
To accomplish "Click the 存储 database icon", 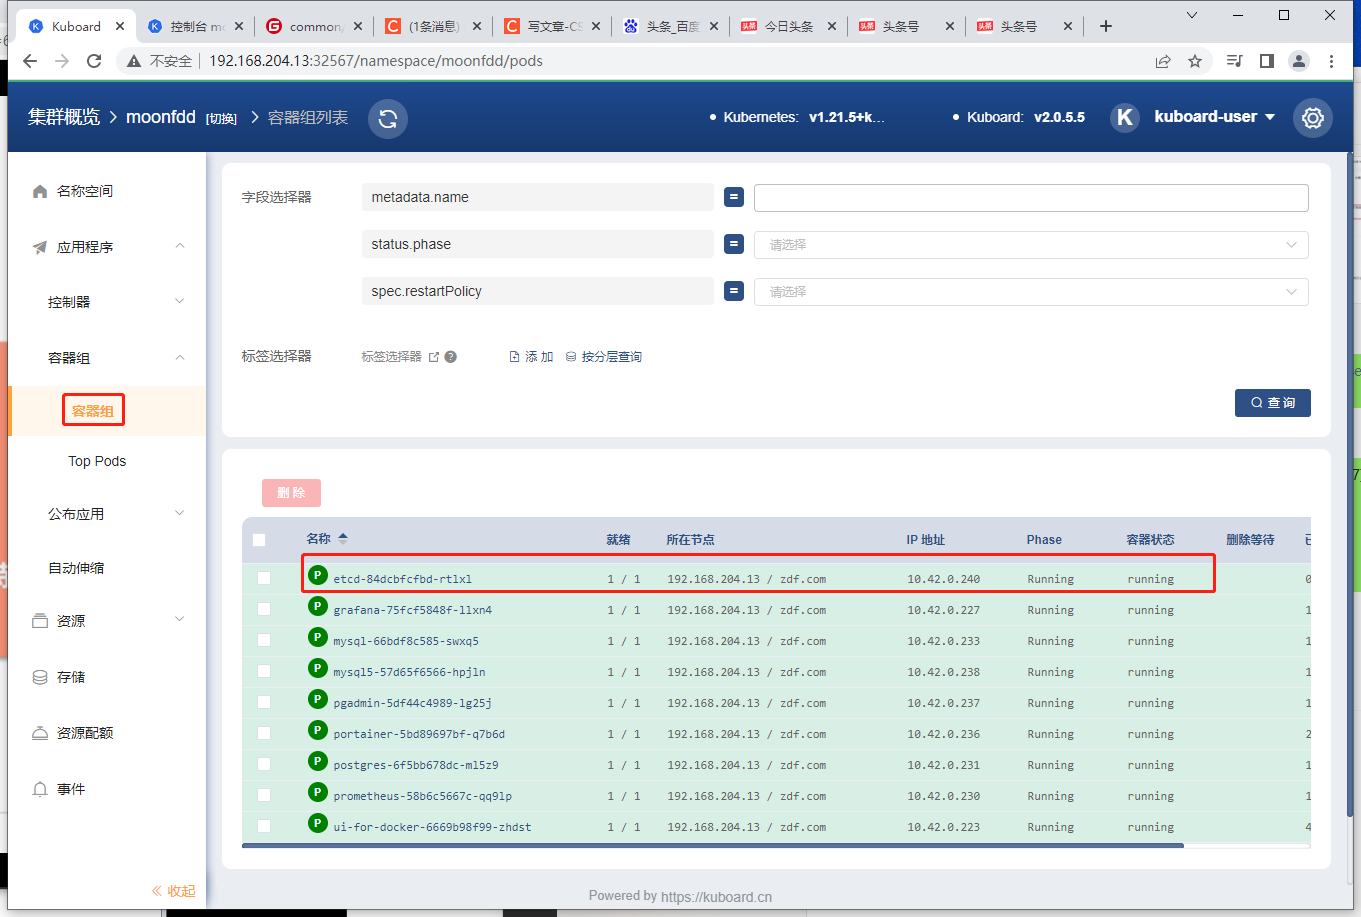I will (x=40, y=677).
